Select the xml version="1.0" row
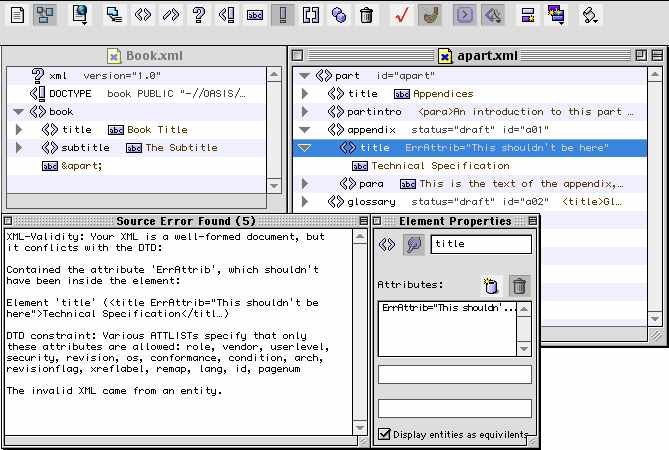The image size is (669, 450). (x=137, y=76)
